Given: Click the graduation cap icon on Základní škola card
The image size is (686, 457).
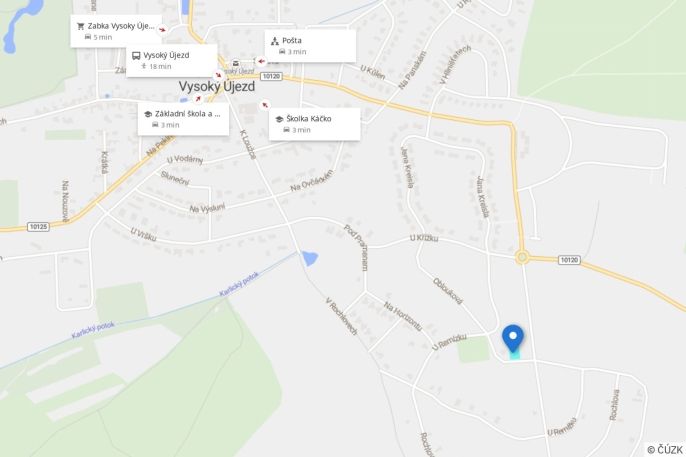Looking at the screenshot, I should (148, 114).
